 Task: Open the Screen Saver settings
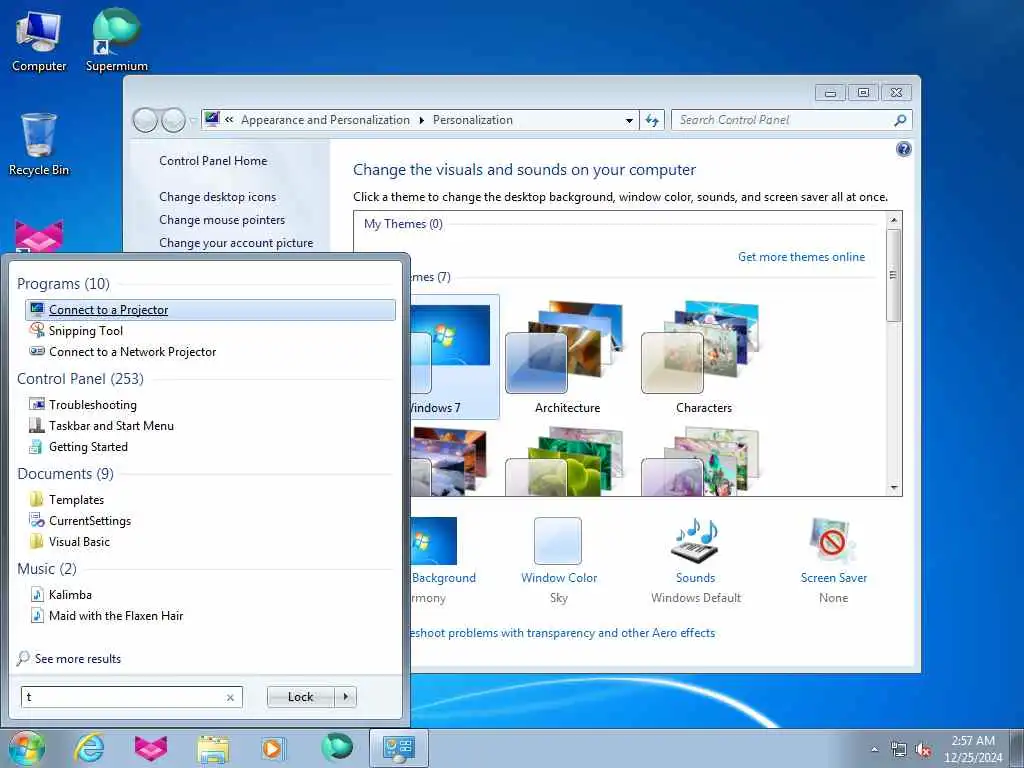[833, 560]
